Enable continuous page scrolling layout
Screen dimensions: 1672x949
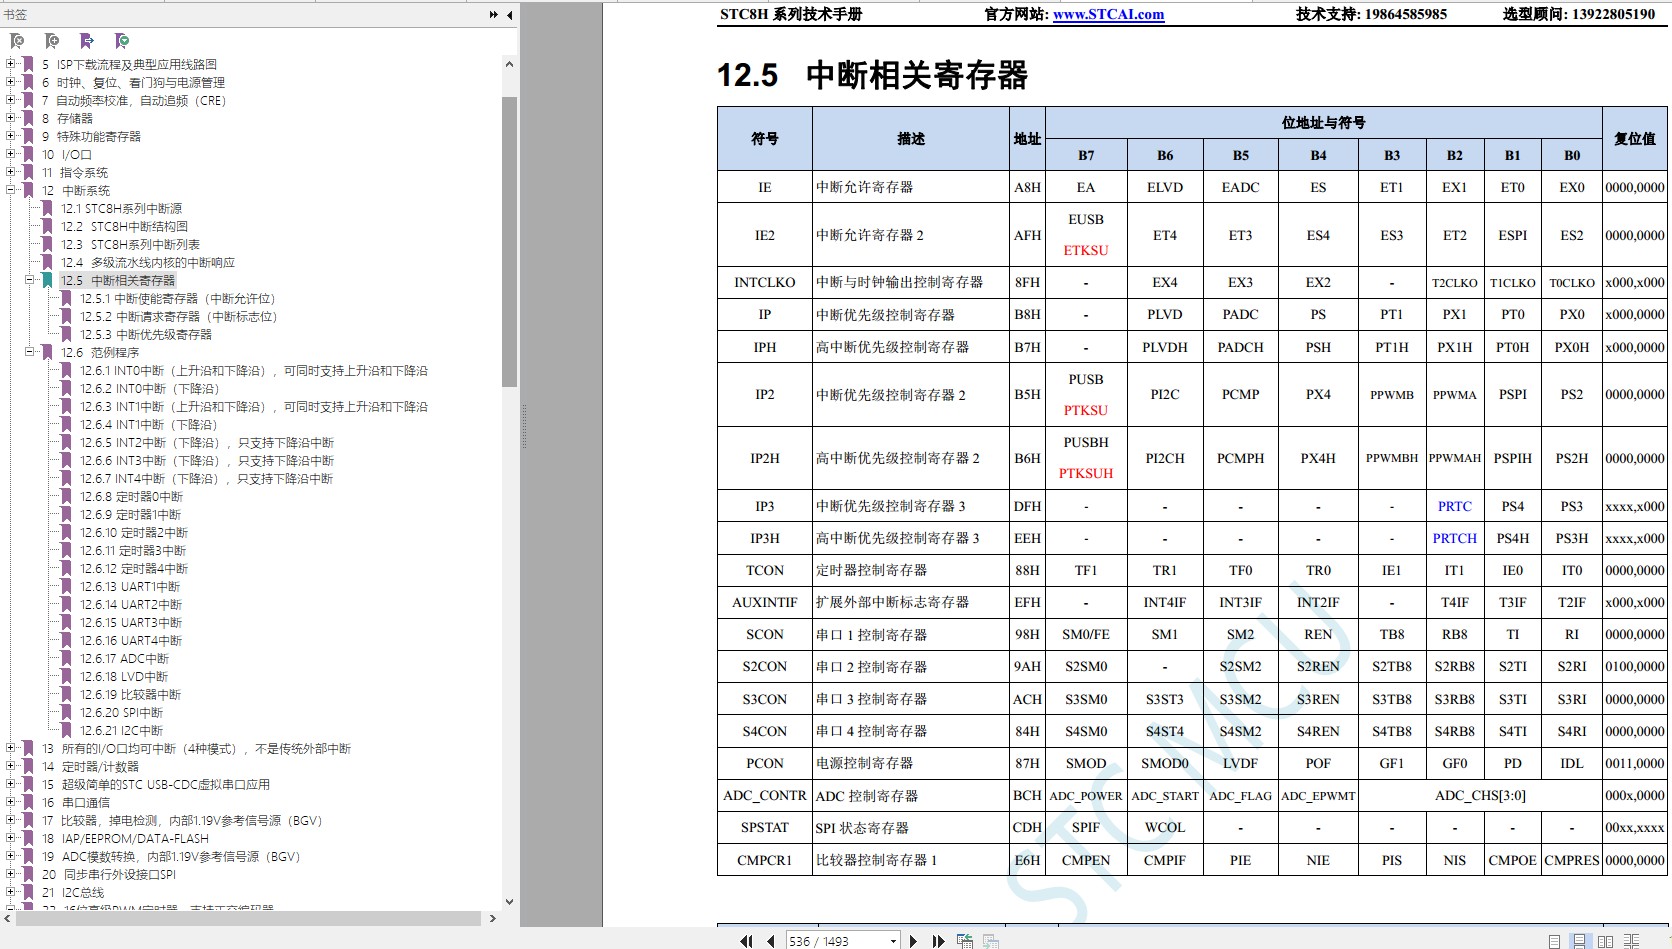pyautogui.click(x=1579, y=941)
